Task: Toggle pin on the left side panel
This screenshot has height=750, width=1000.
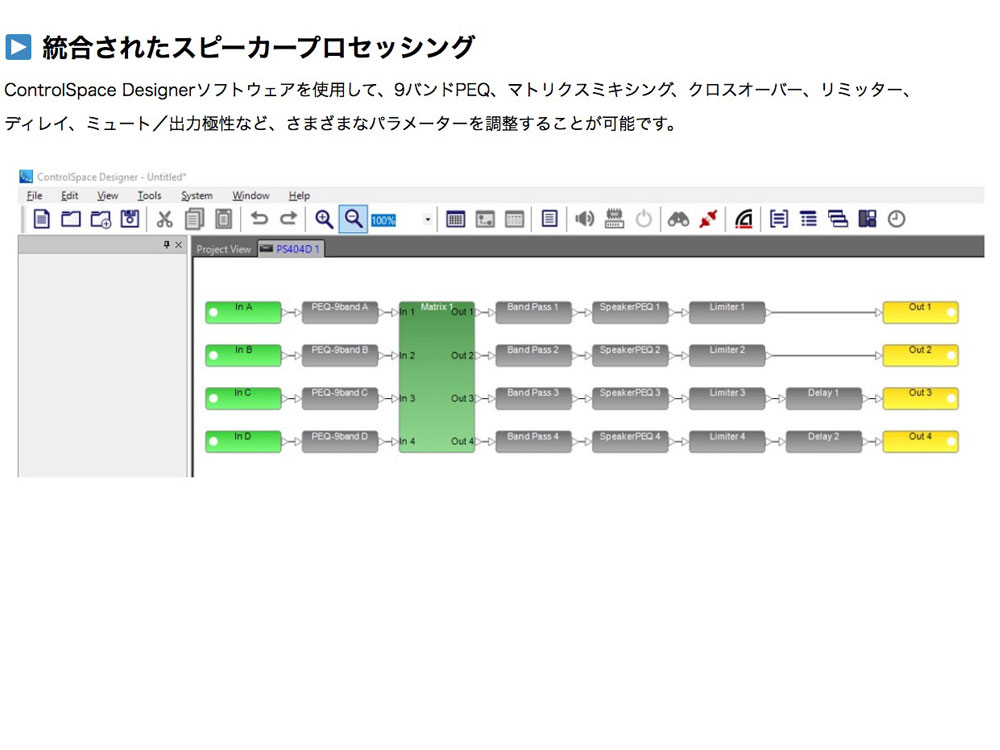Action: pyautogui.click(x=167, y=245)
